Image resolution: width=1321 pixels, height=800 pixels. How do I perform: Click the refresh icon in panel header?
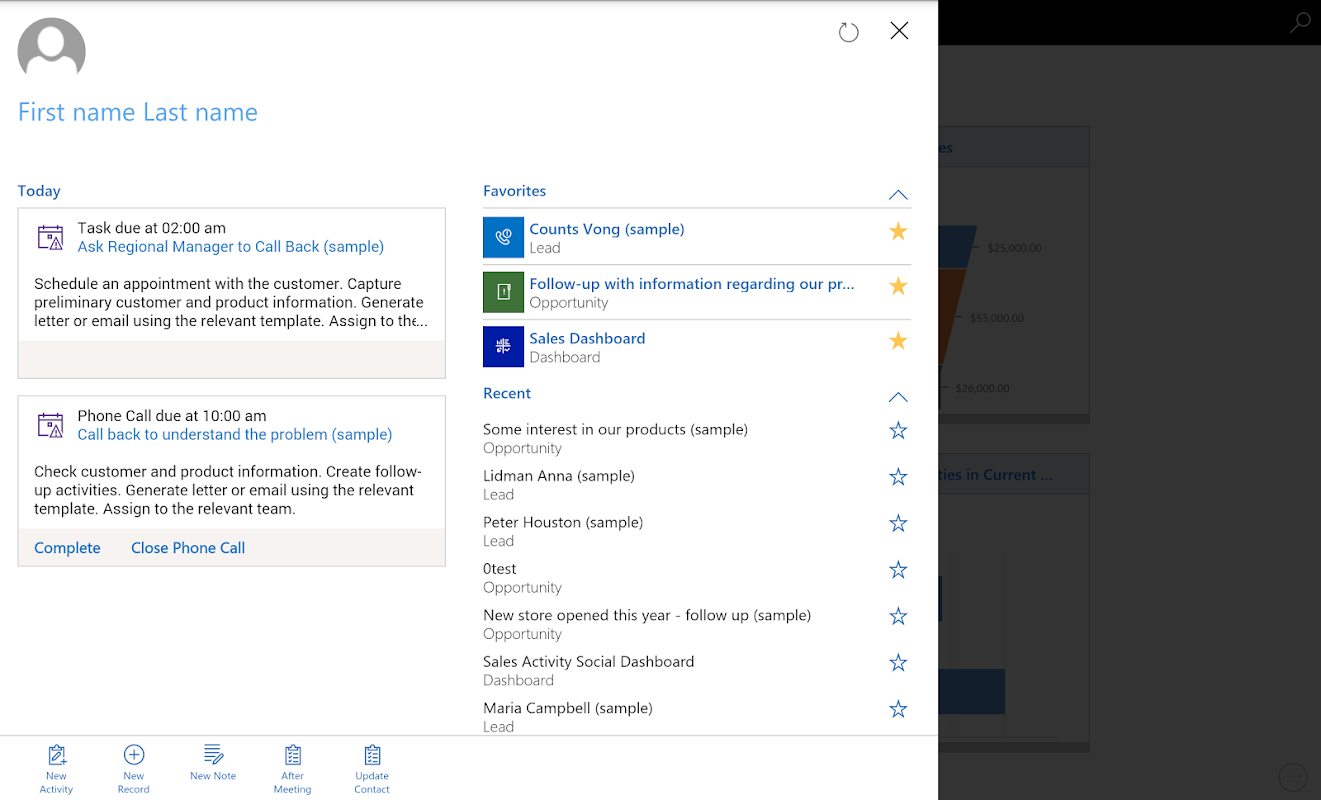848,32
